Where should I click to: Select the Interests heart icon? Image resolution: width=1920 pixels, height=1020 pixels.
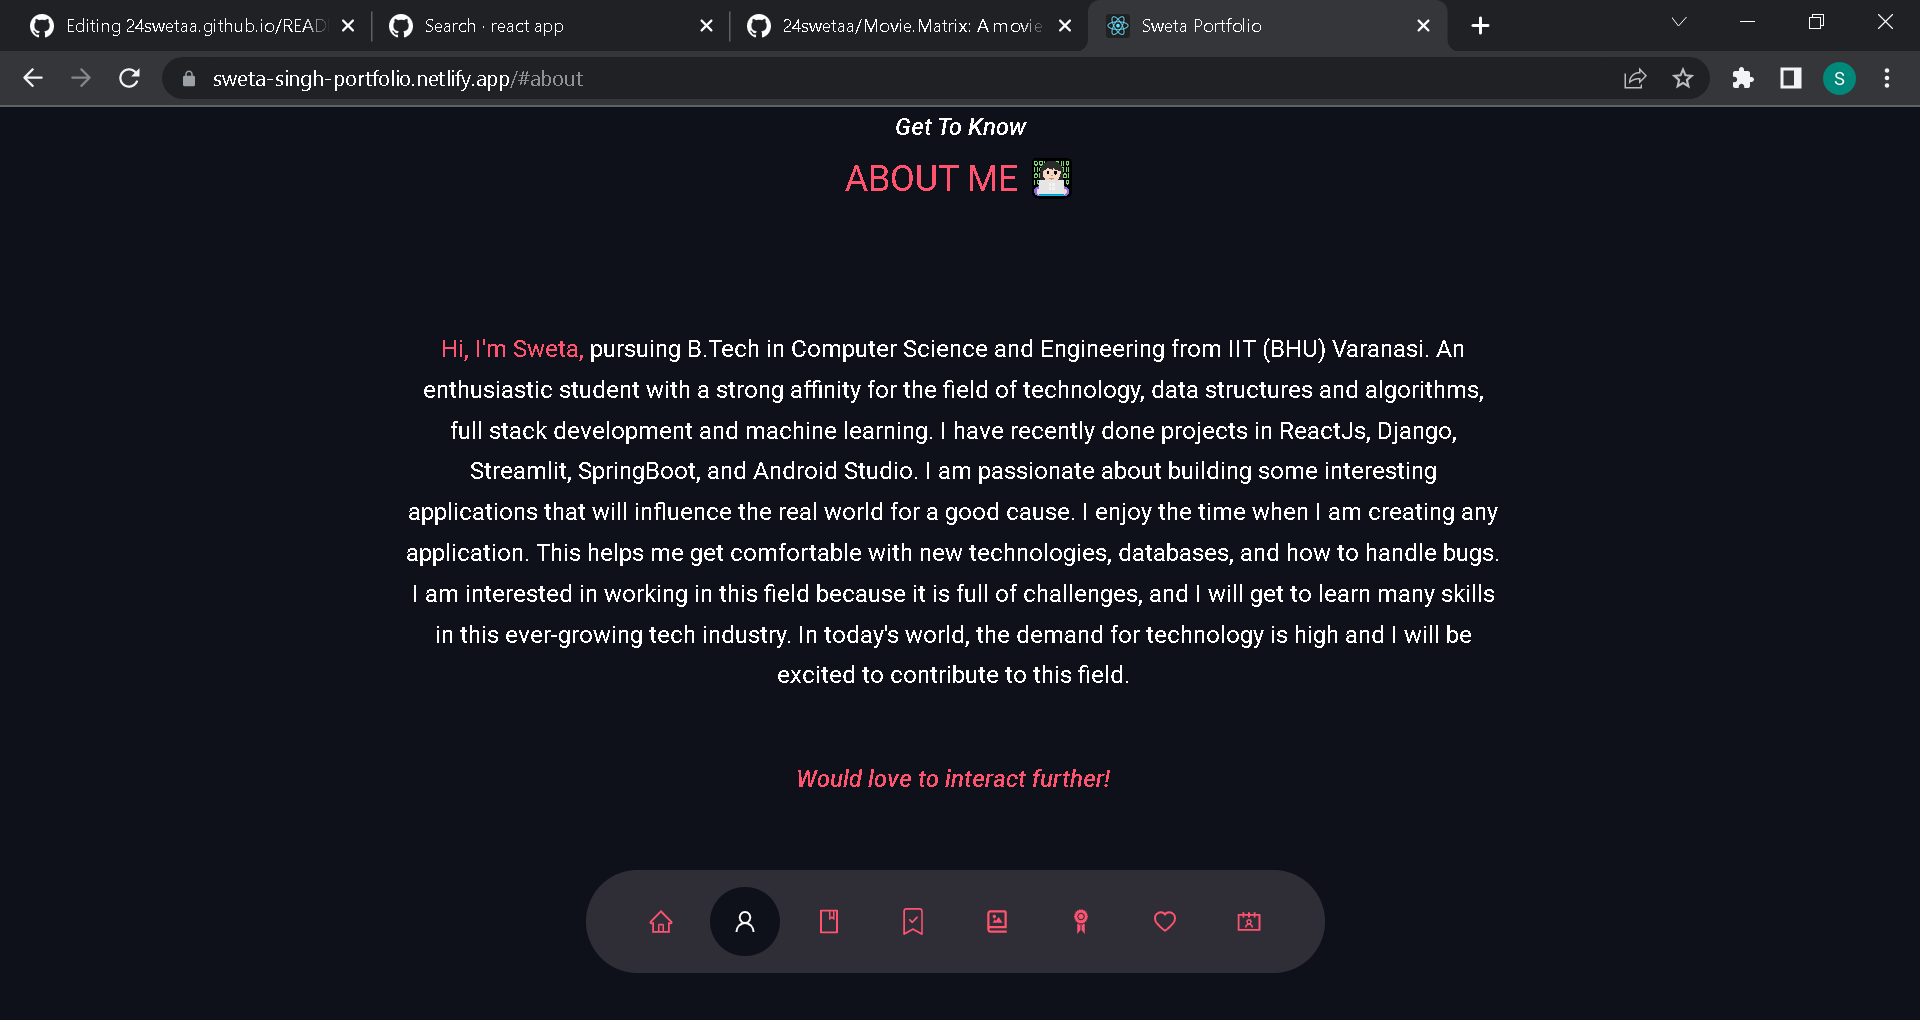[x=1164, y=921]
